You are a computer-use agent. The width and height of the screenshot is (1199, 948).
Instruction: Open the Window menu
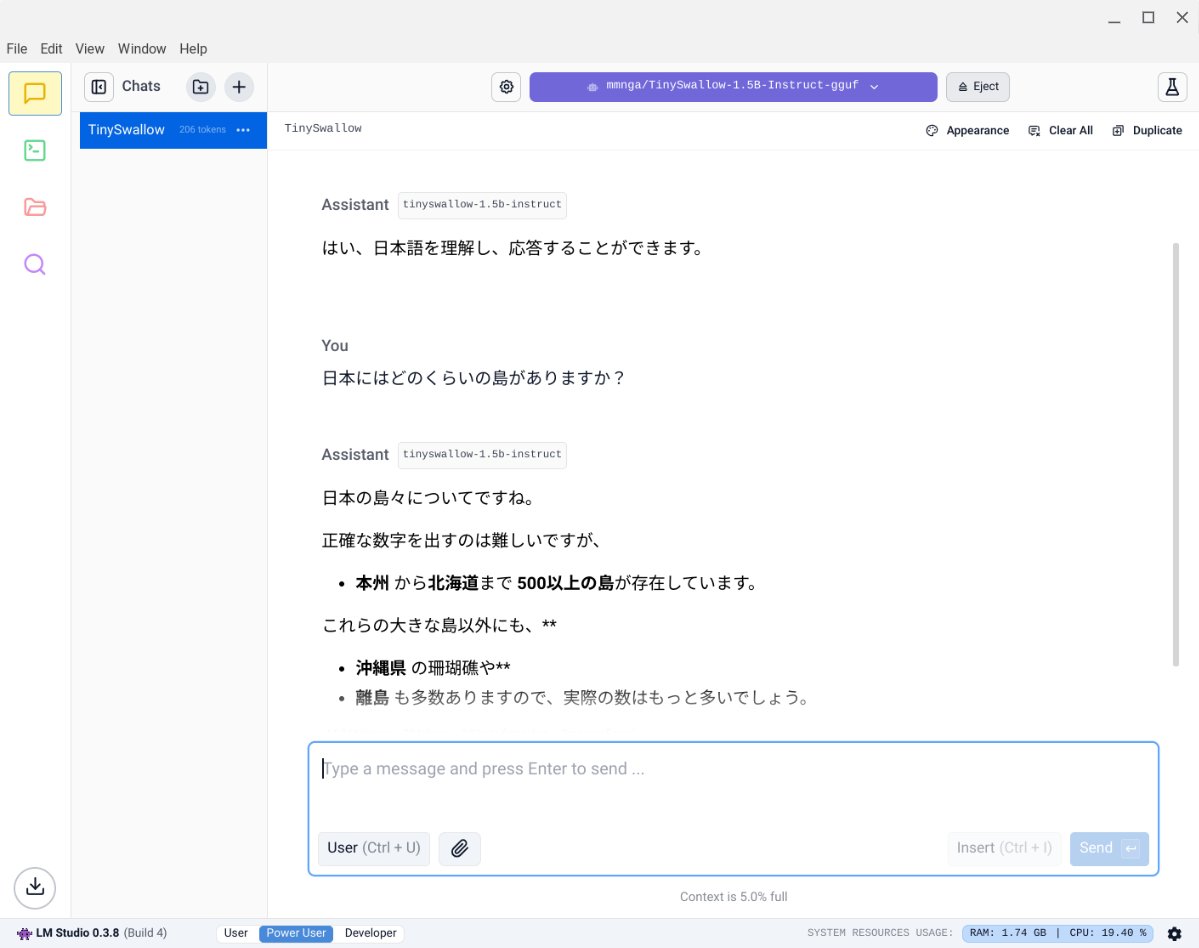pos(141,49)
